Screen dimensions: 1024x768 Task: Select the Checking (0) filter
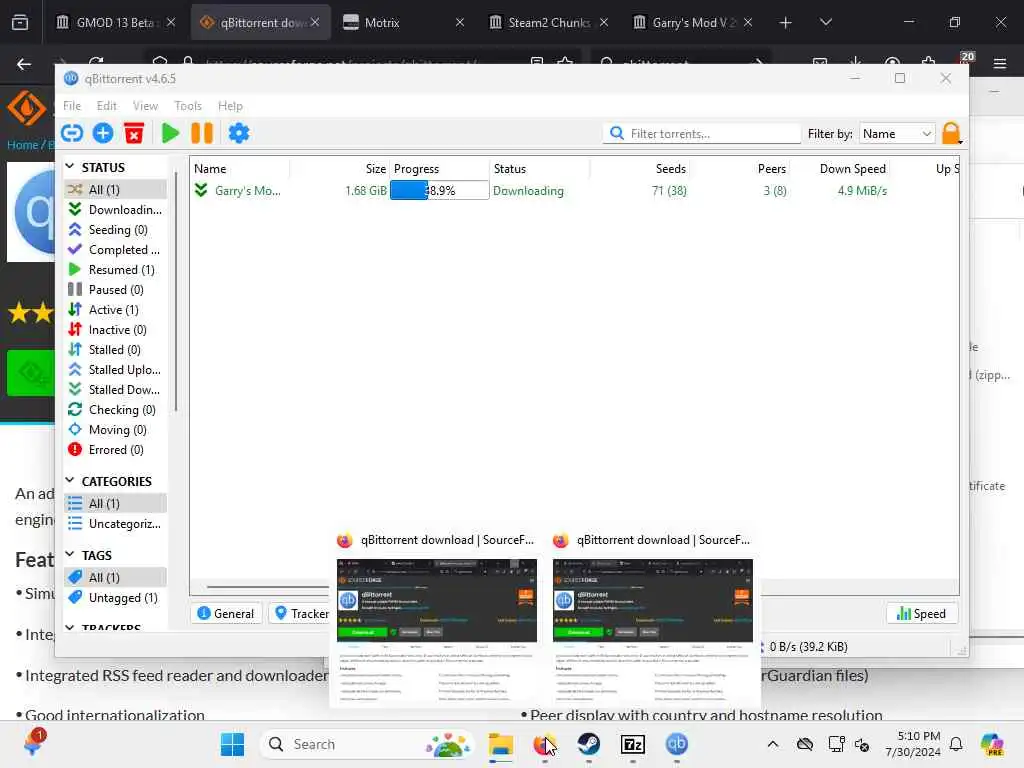coord(116,409)
